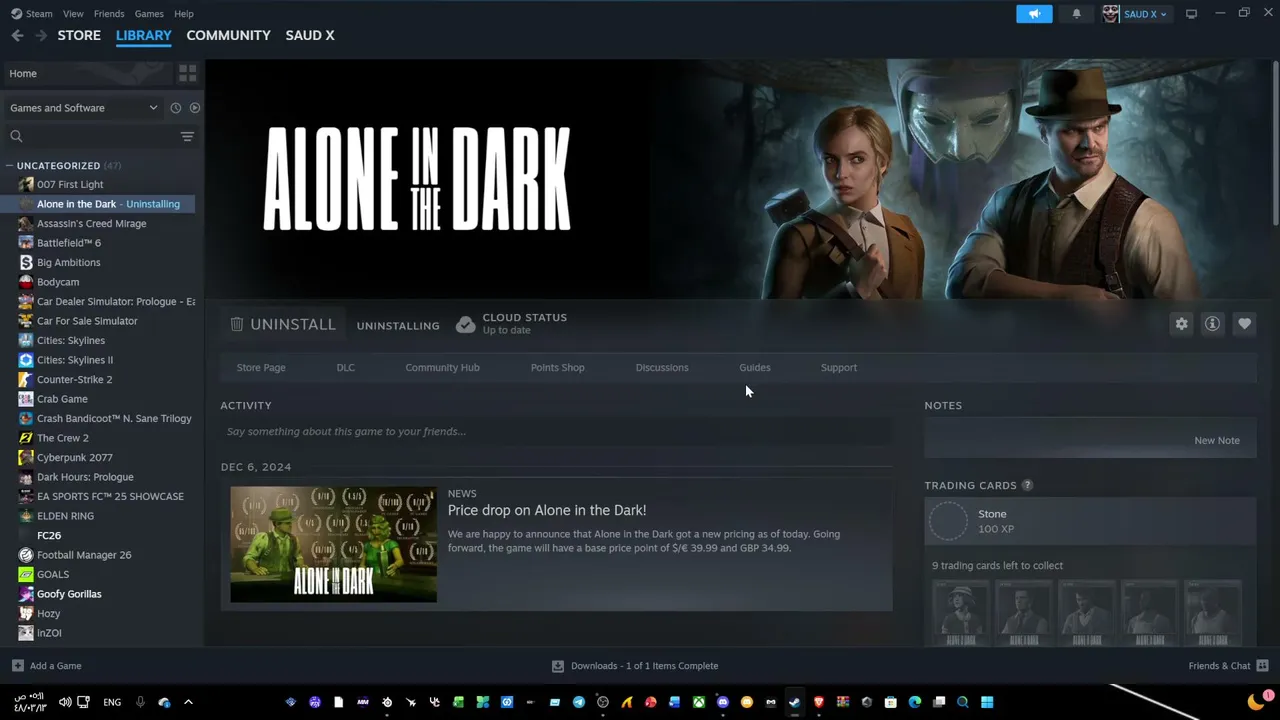This screenshot has height=720, width=1280.
Task: Click the taskbar volume speaker icon
Action: [65, 702]
